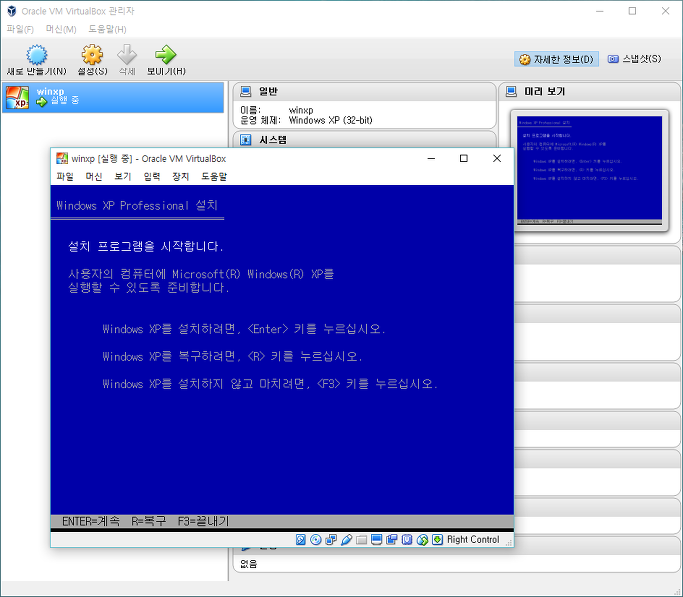
Task: Click the USB device status icon
Action: tap(346, 540)
